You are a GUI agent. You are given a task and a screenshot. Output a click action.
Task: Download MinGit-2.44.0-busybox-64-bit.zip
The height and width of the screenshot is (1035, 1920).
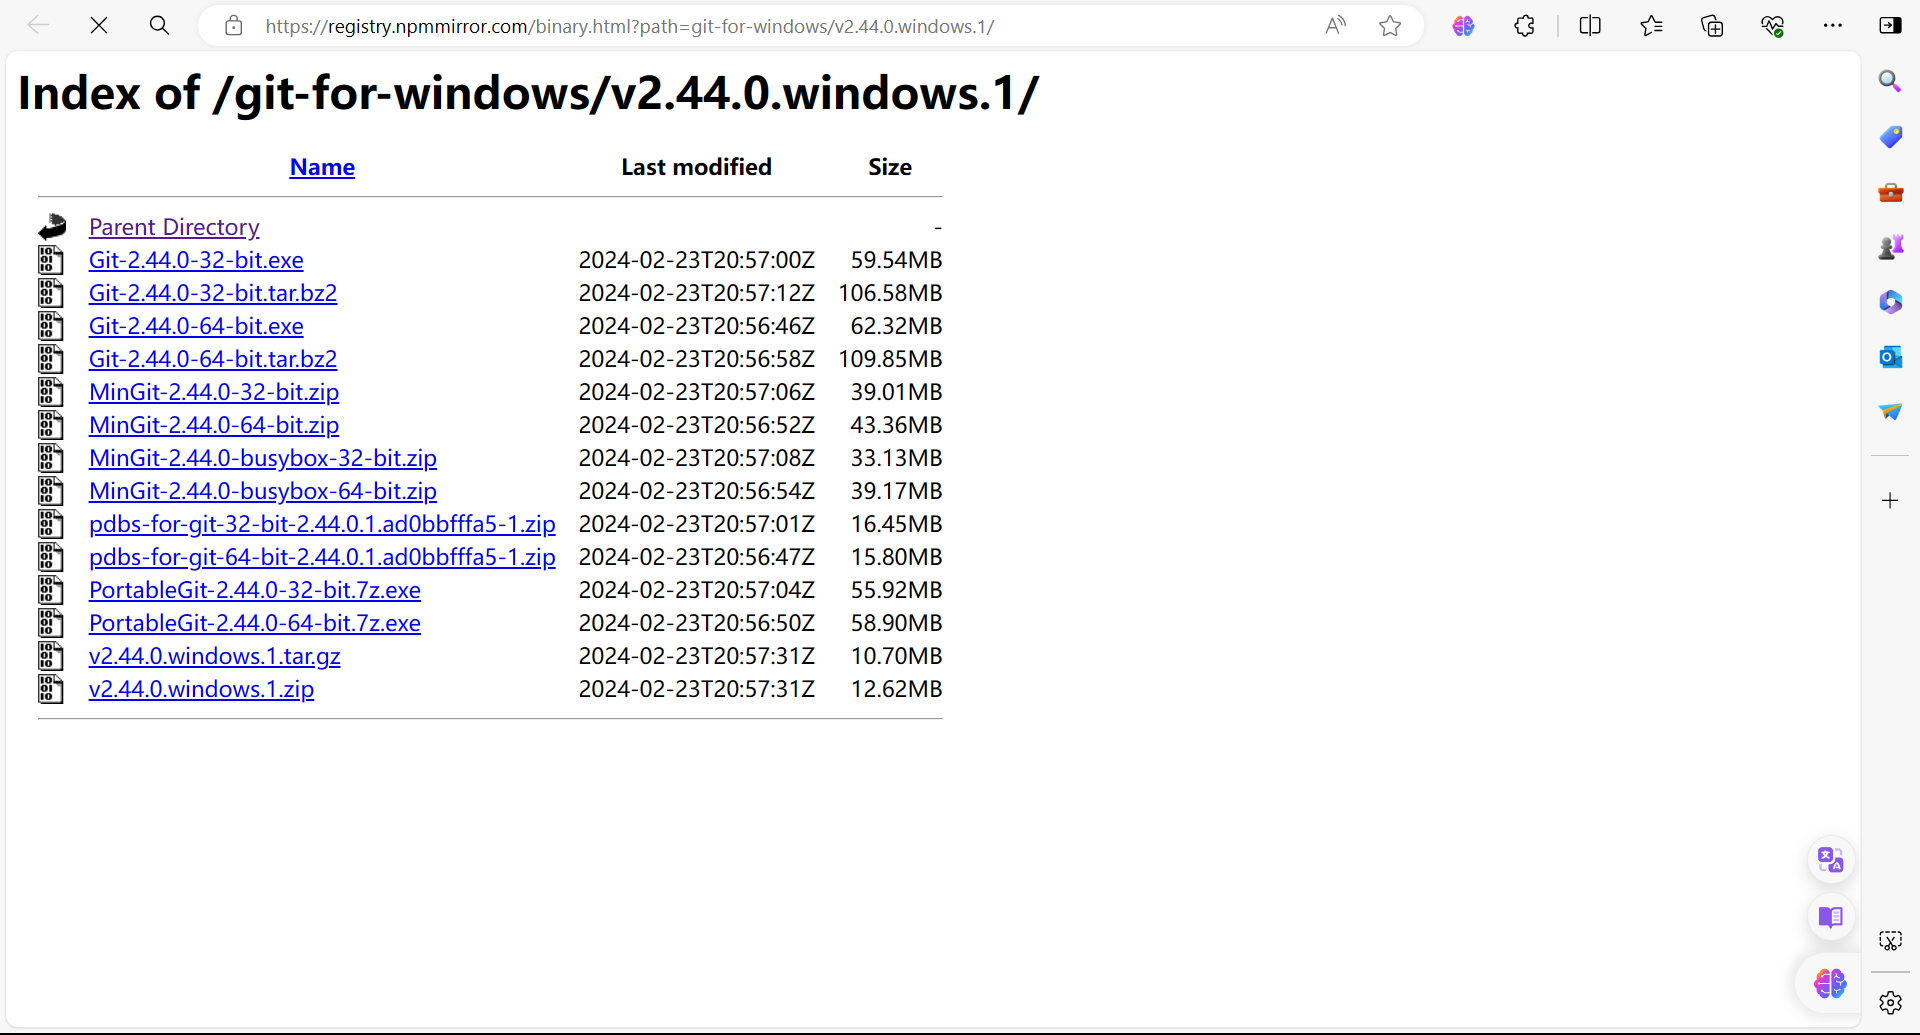click(263, 491)
